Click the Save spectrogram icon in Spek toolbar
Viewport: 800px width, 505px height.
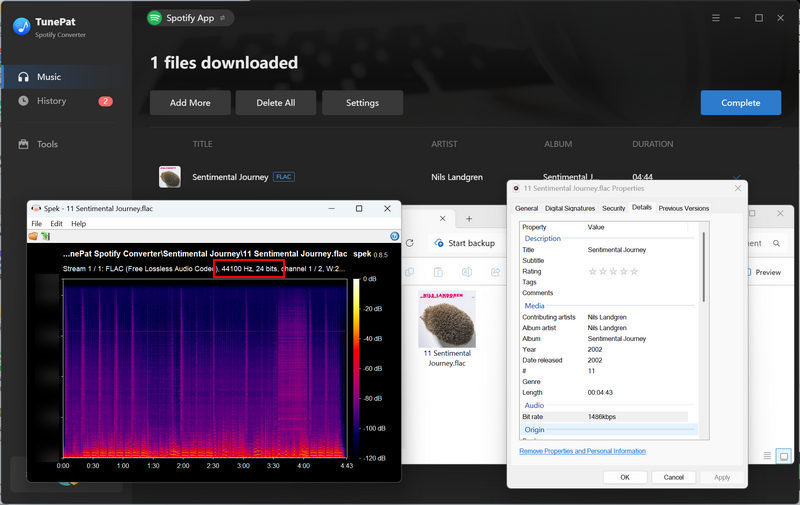coord(45,236)
